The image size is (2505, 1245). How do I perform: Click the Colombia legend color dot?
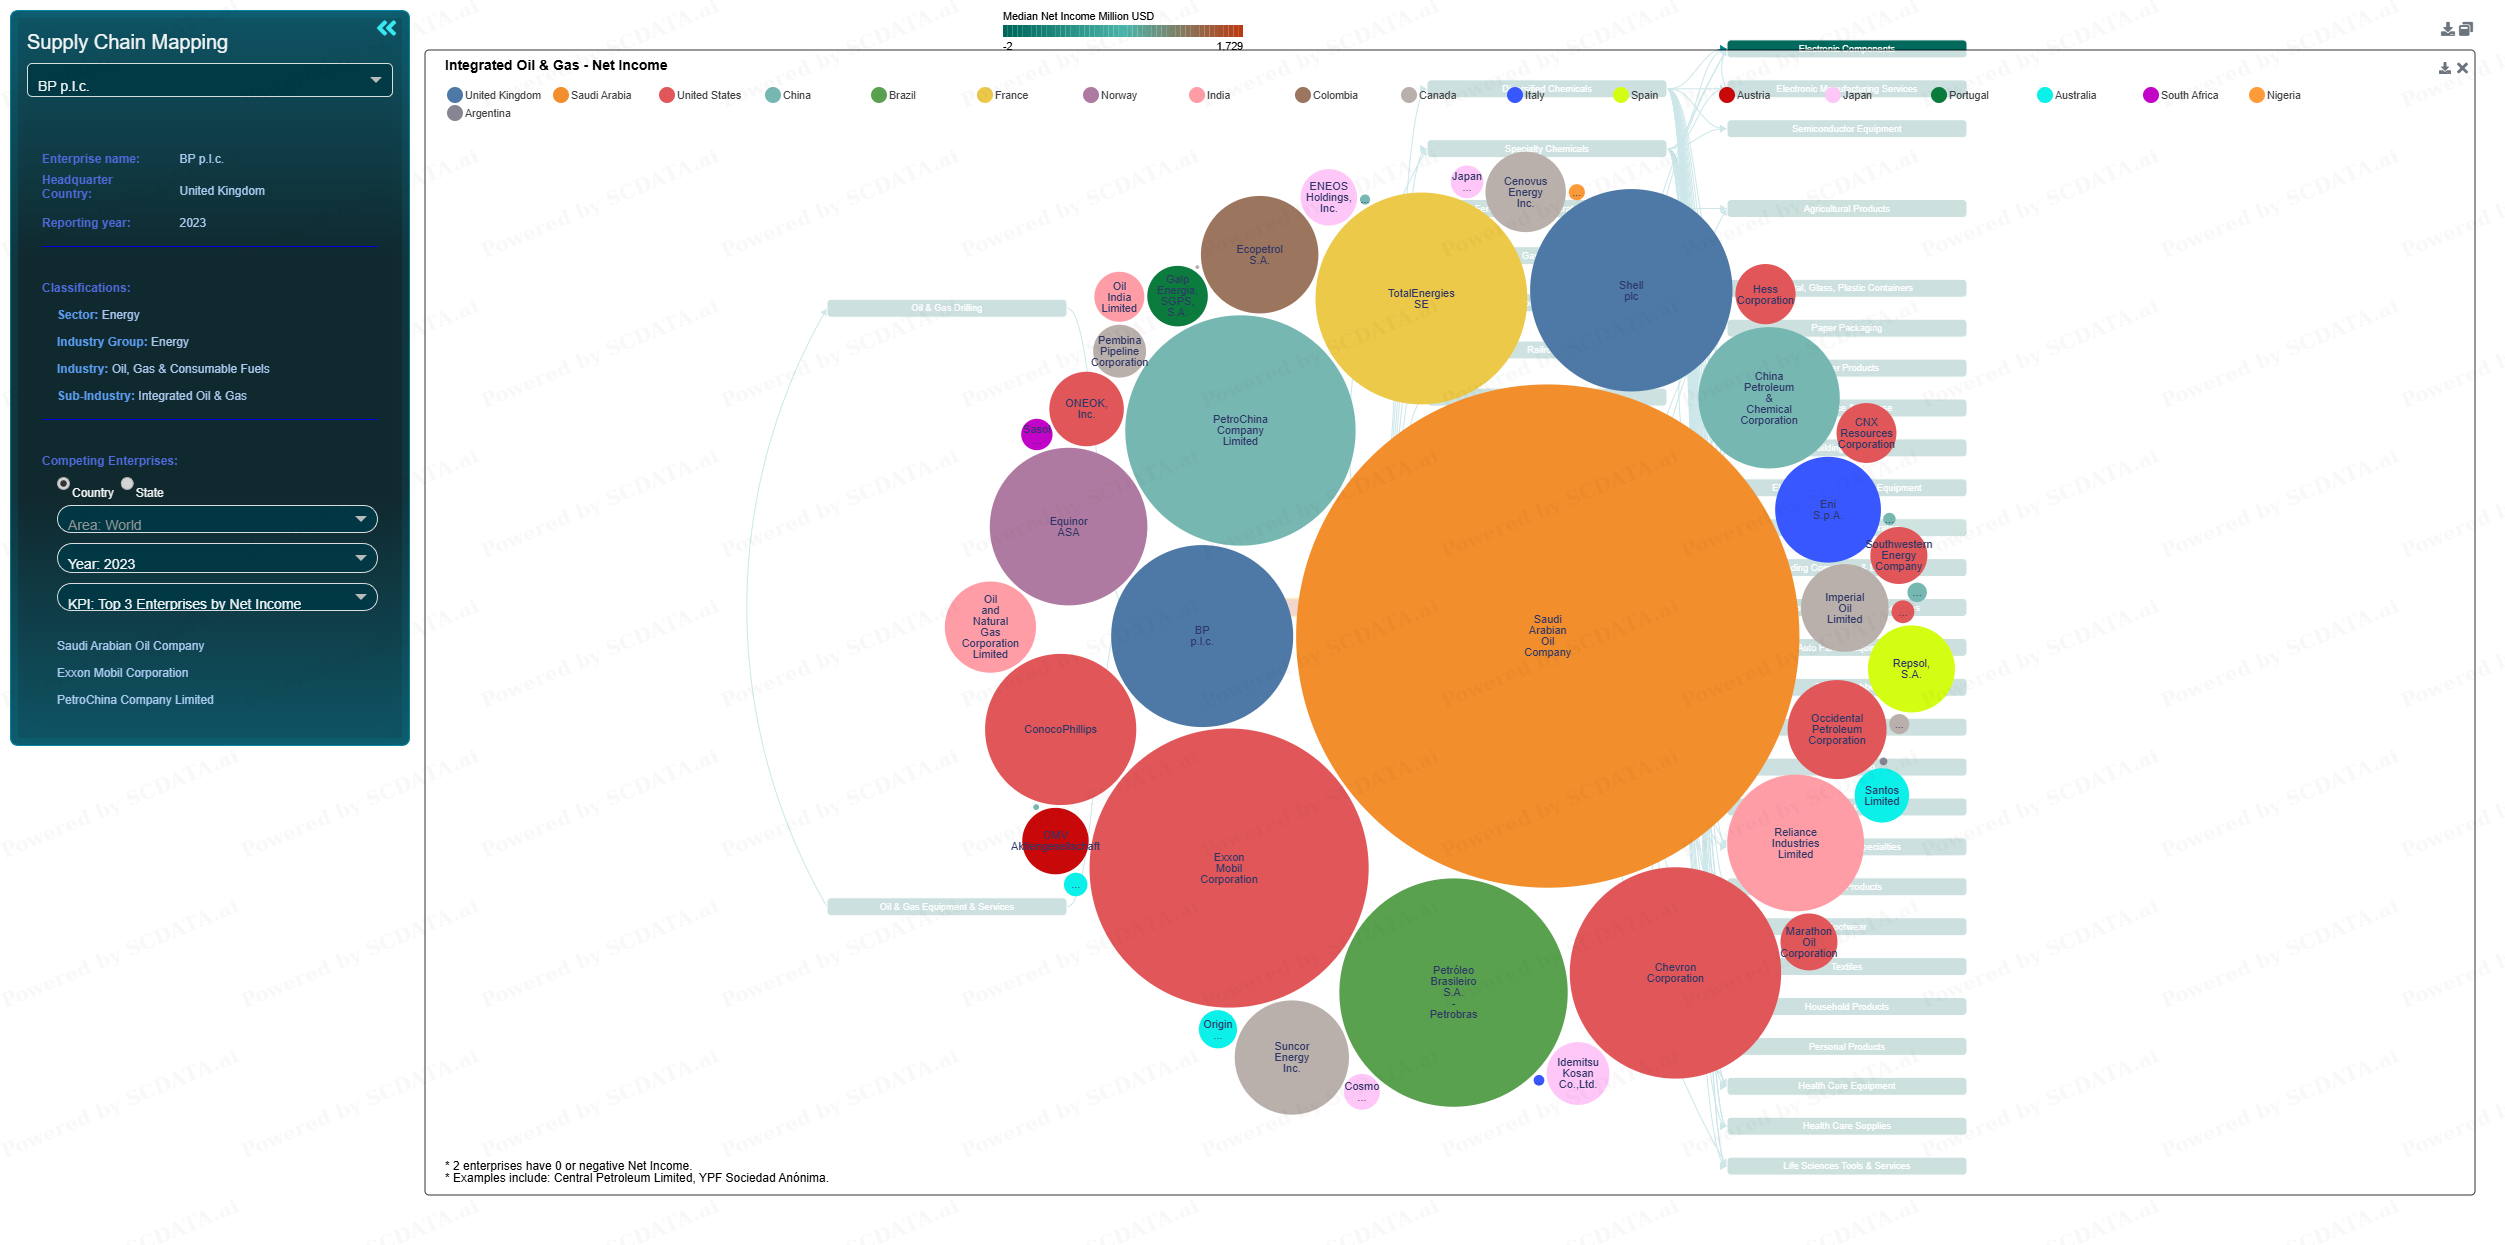pos(1302,95)
